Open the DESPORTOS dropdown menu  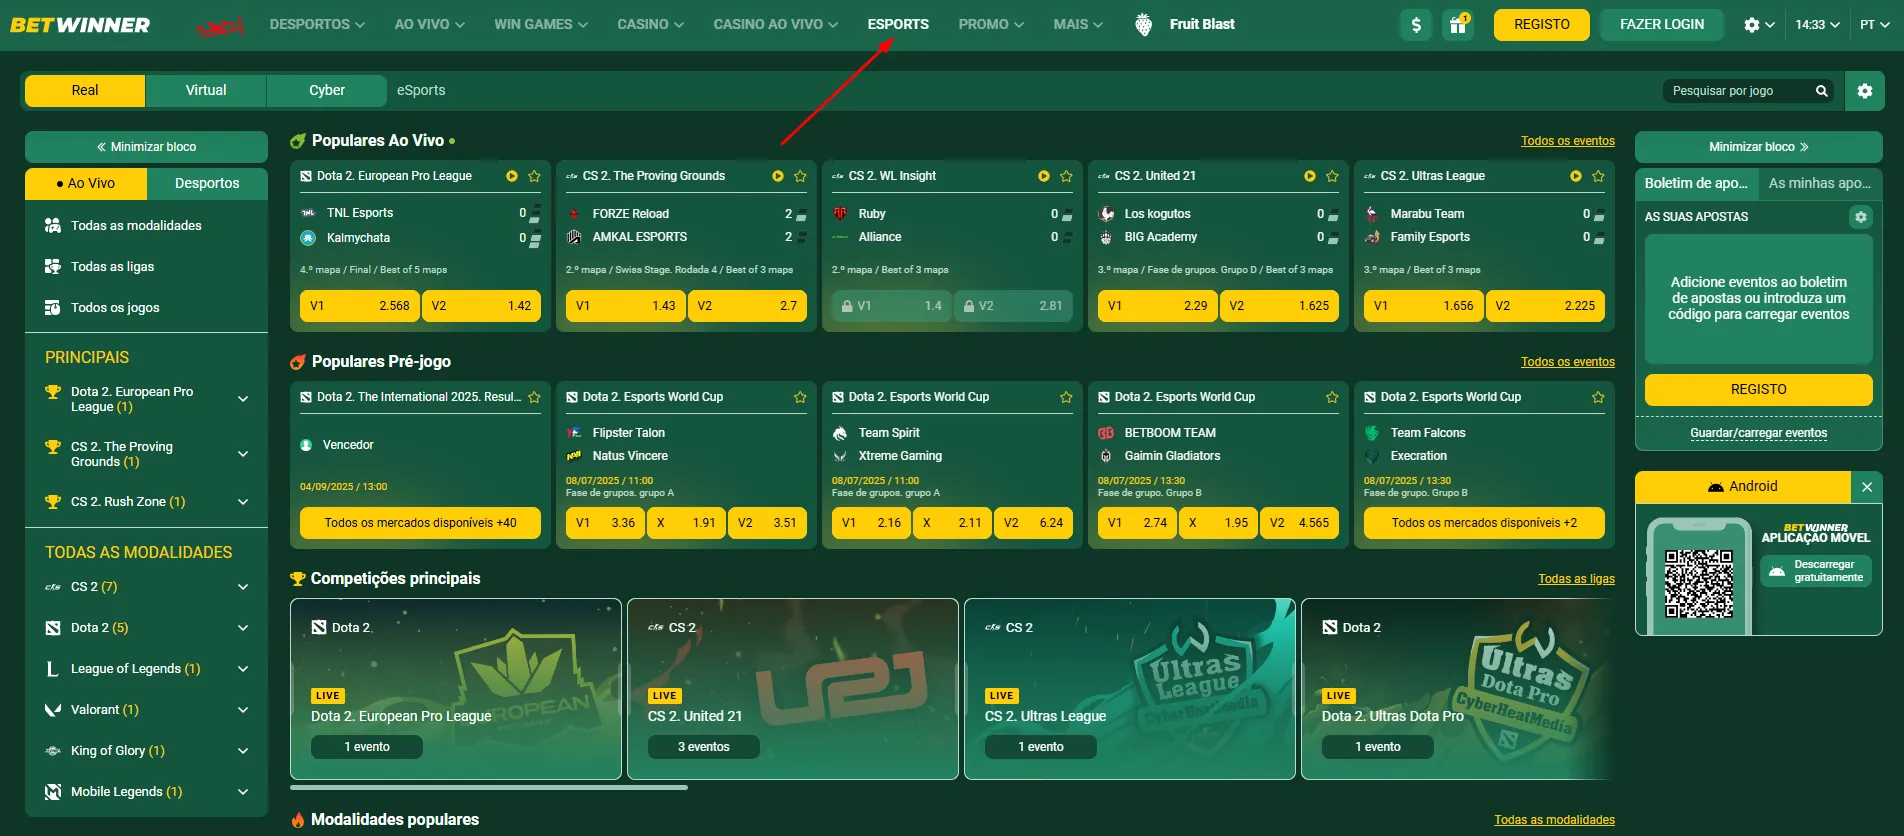point(317,24)
